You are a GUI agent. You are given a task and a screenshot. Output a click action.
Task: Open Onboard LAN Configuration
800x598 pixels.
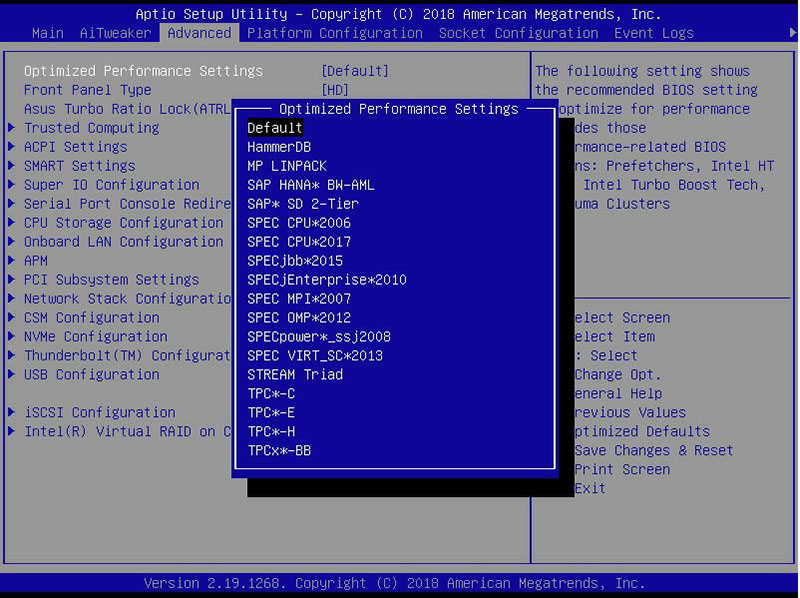point(123,242)
